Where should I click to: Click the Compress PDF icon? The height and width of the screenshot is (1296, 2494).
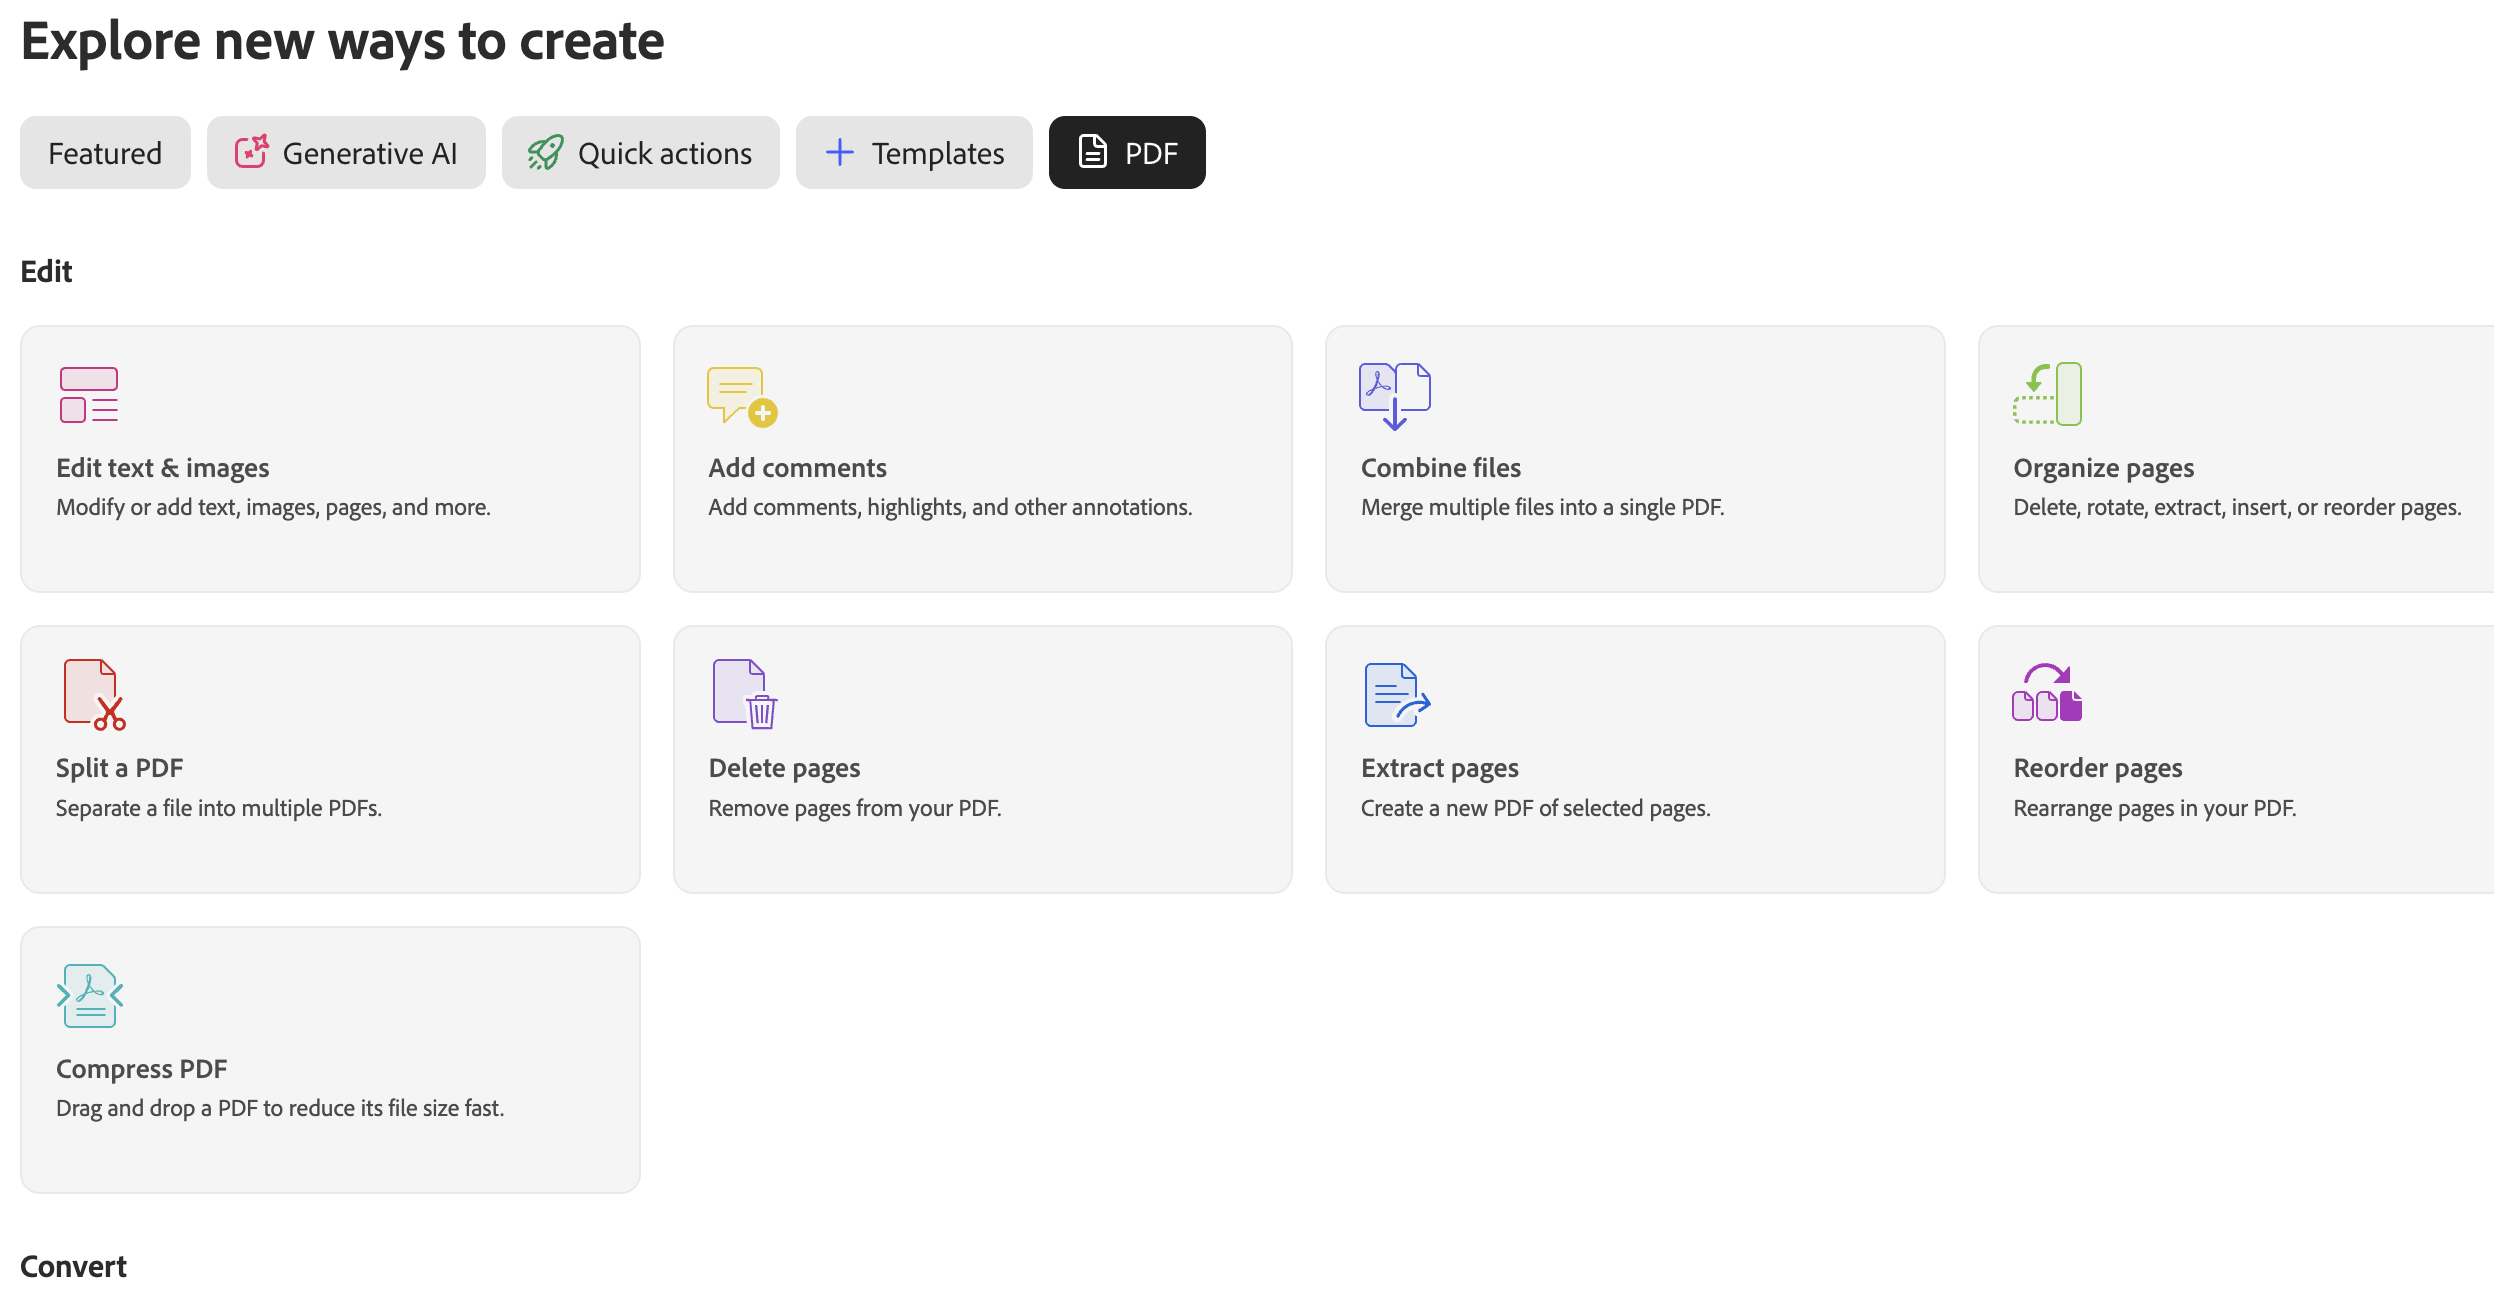click(90, 995)
